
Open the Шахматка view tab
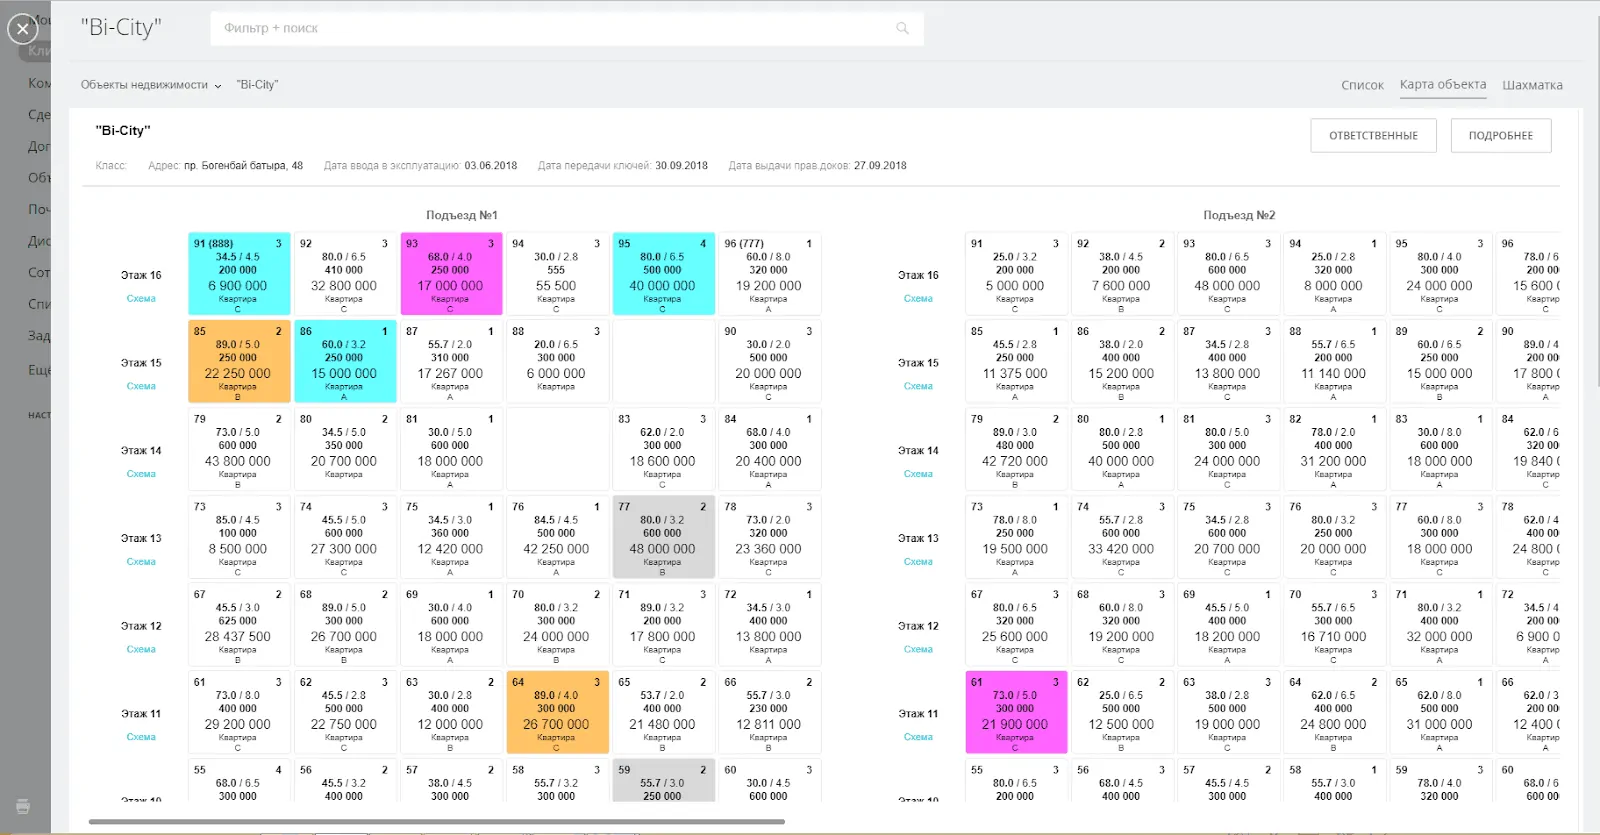(1532, 85)
